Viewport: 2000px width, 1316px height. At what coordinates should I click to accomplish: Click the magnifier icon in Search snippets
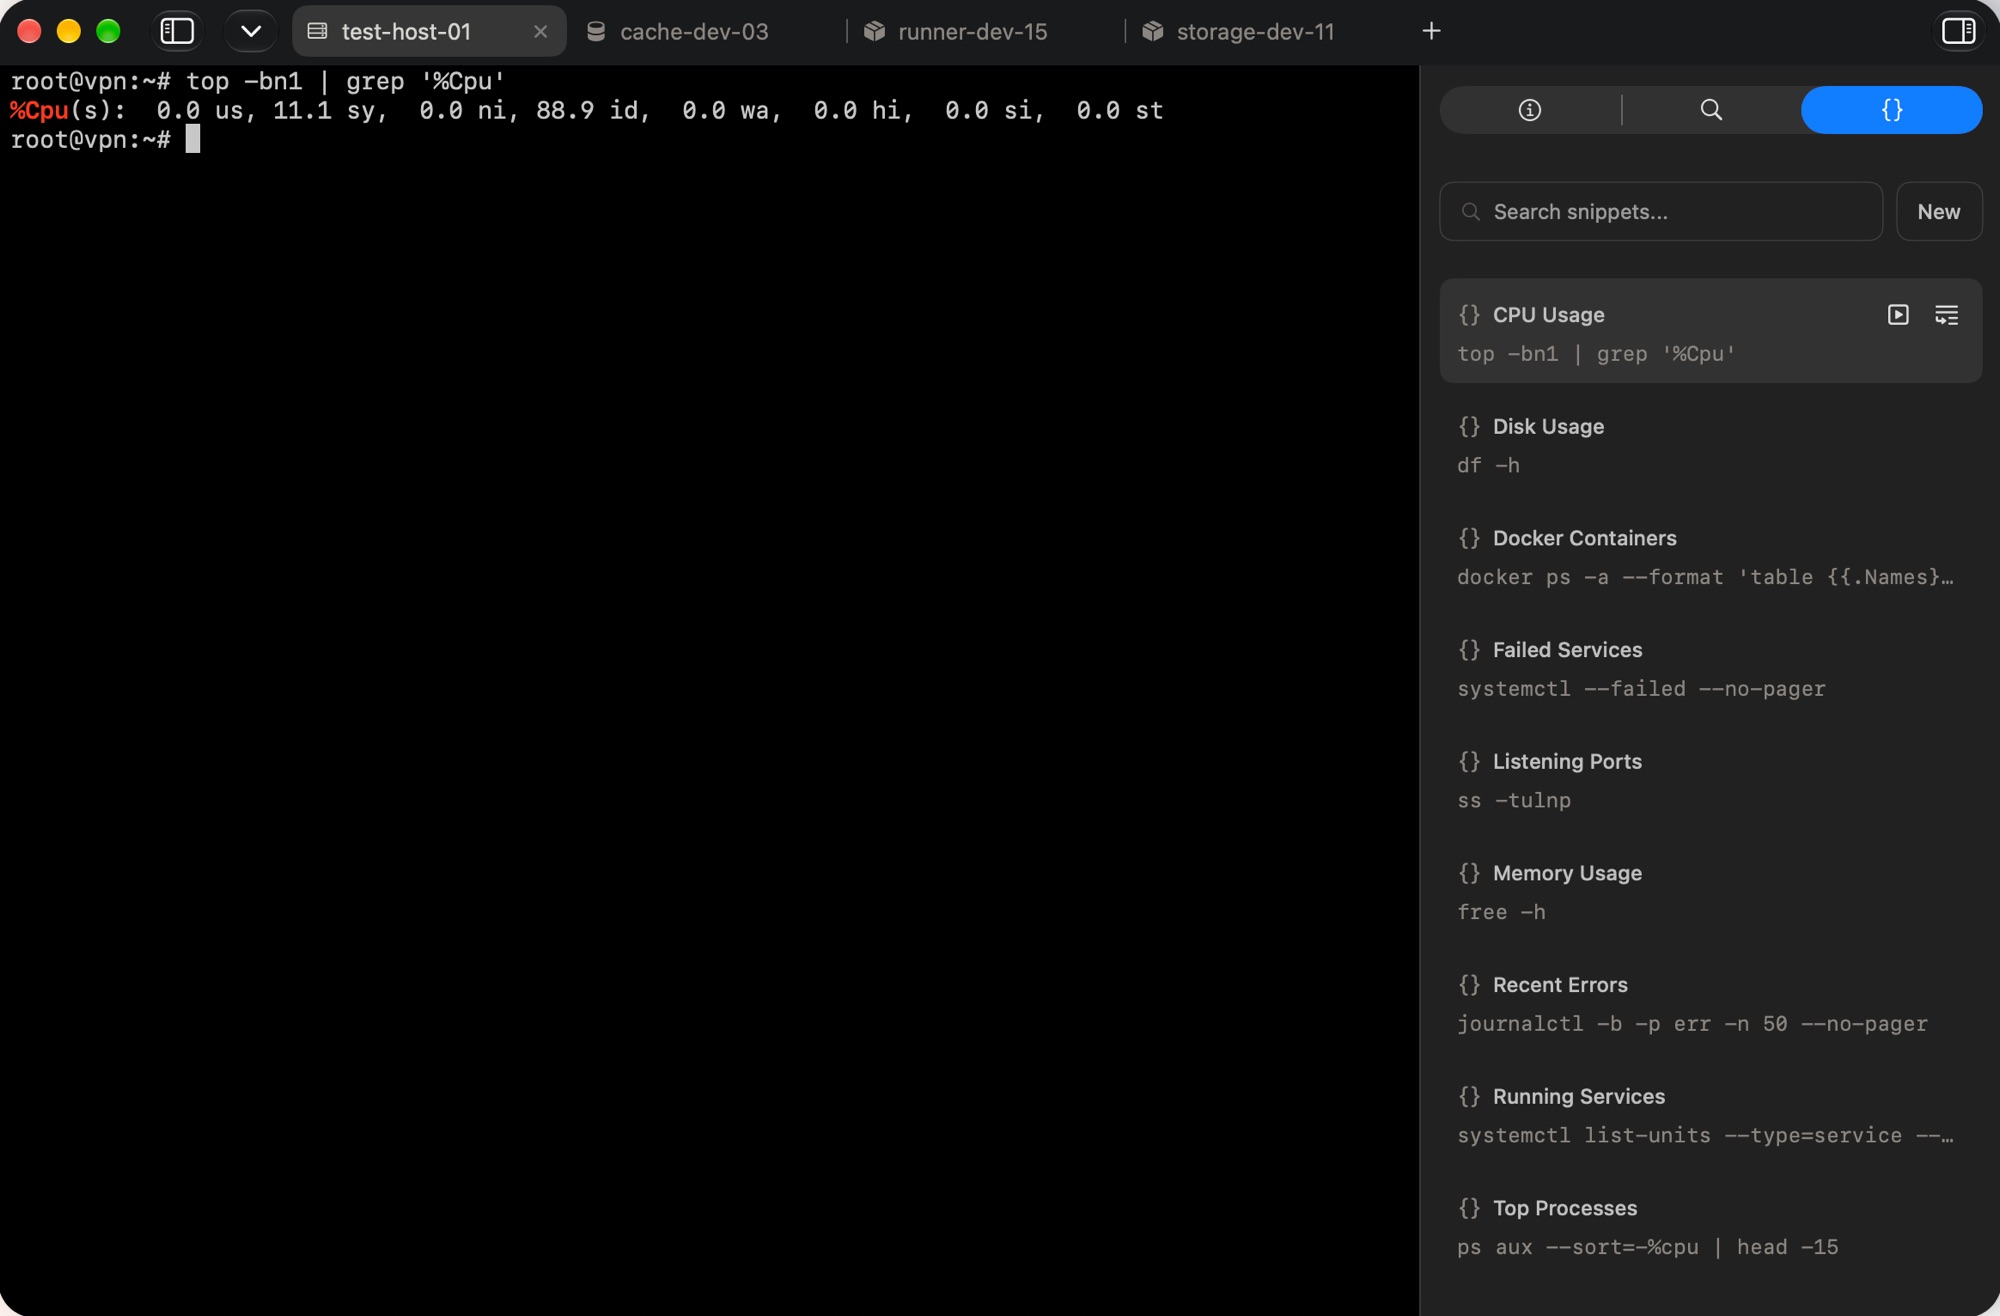(1471, 212)
